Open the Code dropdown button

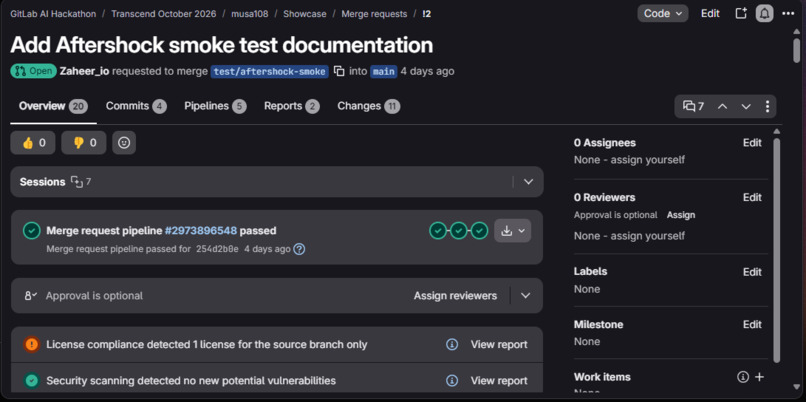663,13
